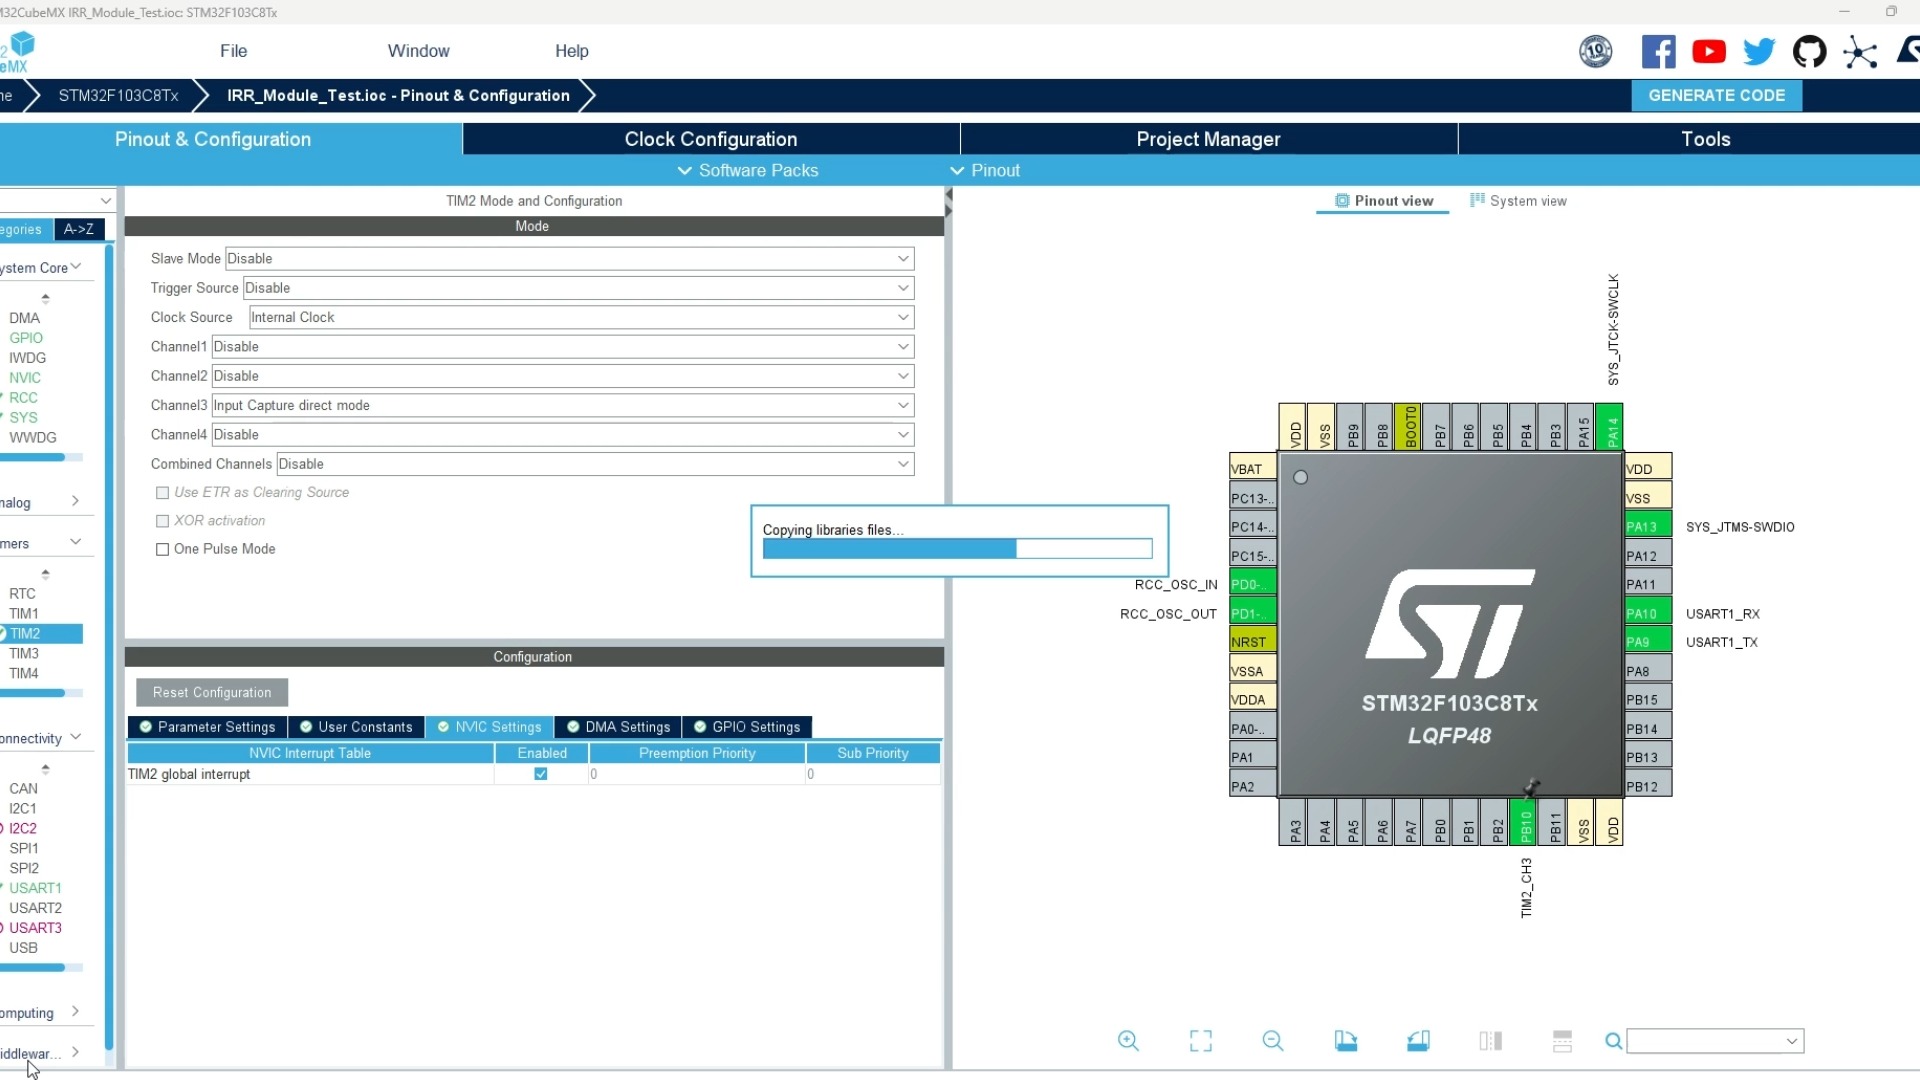The width and height of the screenshot is (1920, 1080).
Task: Switch to the Clock Configuration tab
Action: 710,139
